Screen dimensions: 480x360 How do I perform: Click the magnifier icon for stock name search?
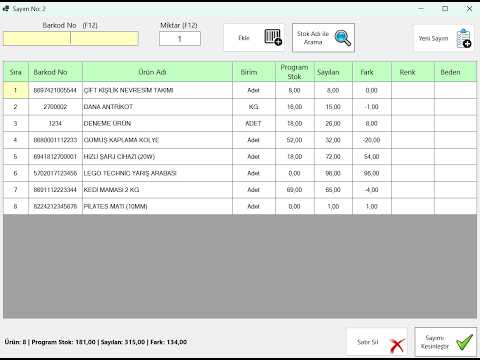343,38
